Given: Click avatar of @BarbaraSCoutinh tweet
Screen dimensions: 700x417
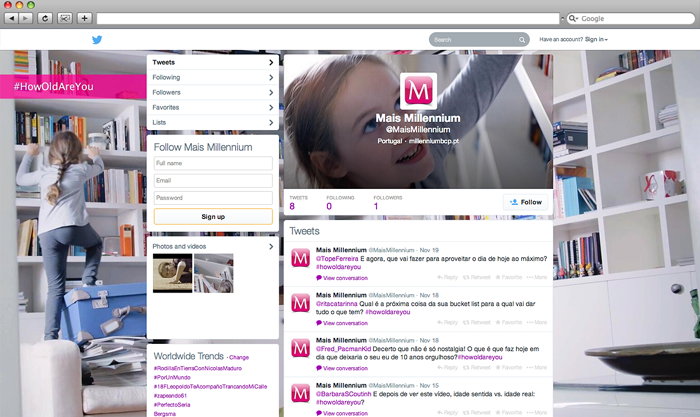Looking at the screenshot, I should [x=300, y=393].
